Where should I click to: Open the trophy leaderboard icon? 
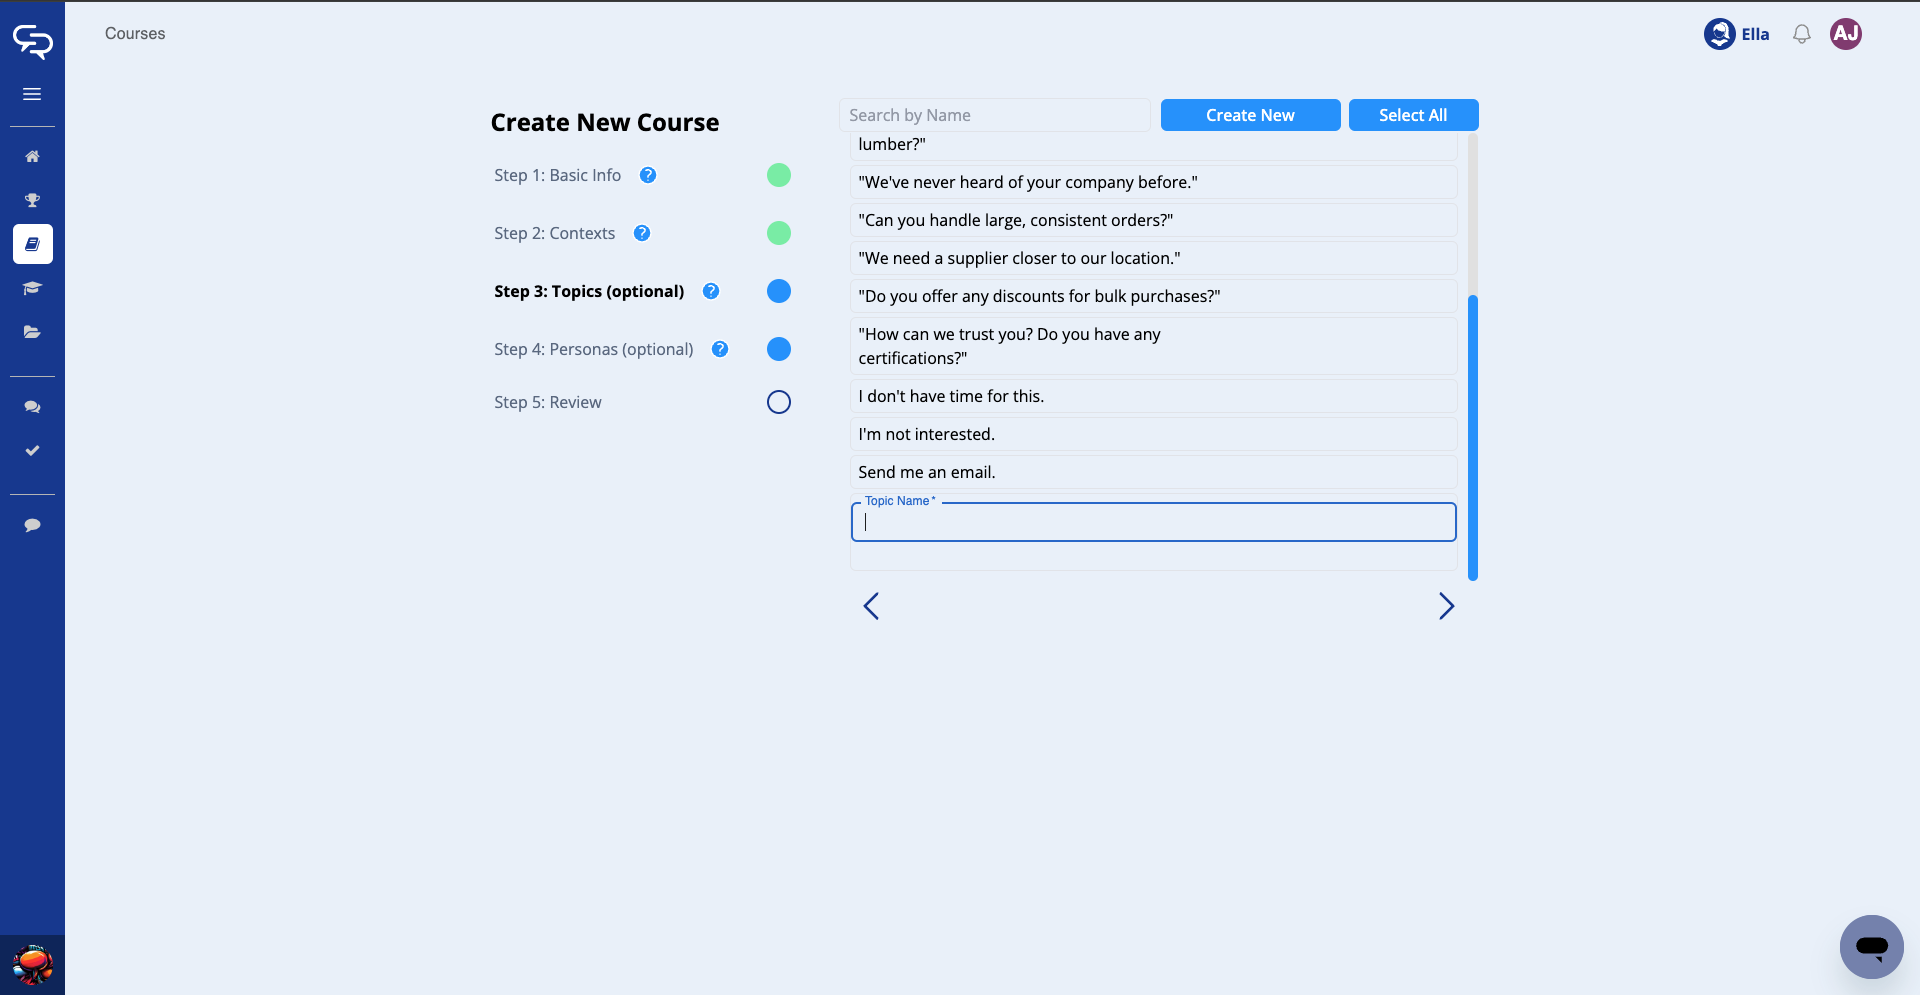tap(32, 200)
